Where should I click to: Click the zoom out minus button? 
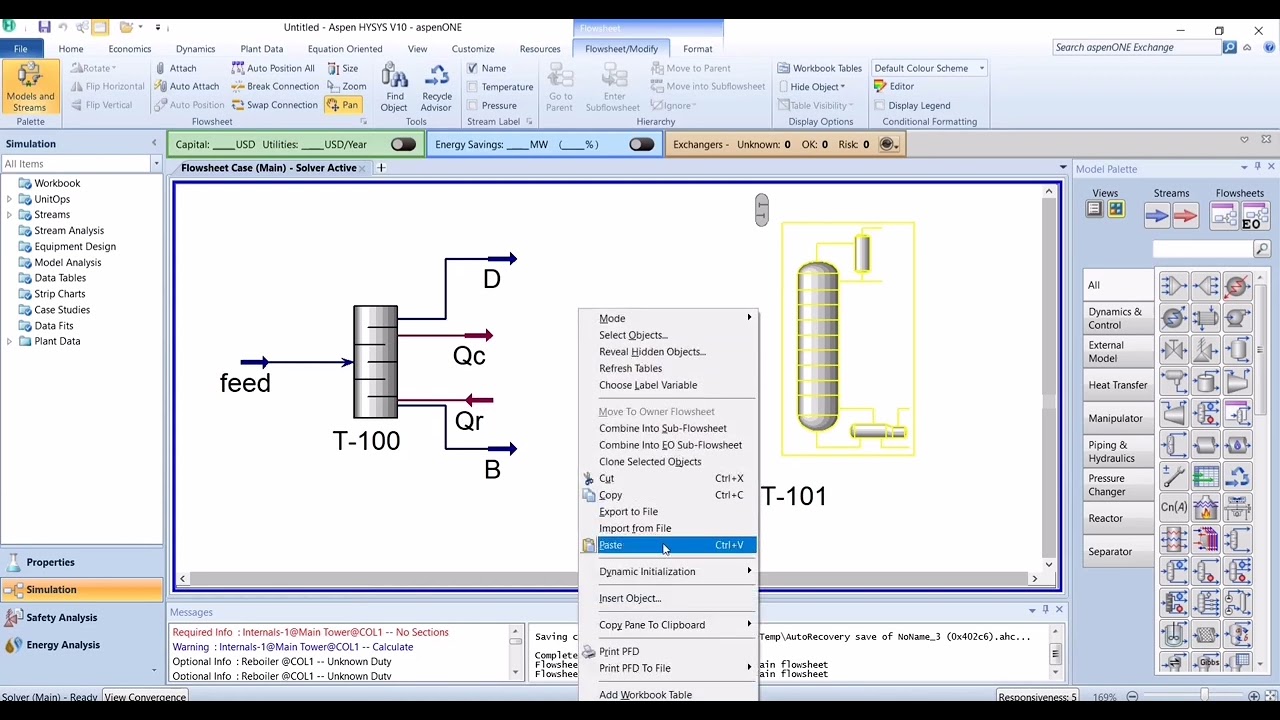[1132, 696]
